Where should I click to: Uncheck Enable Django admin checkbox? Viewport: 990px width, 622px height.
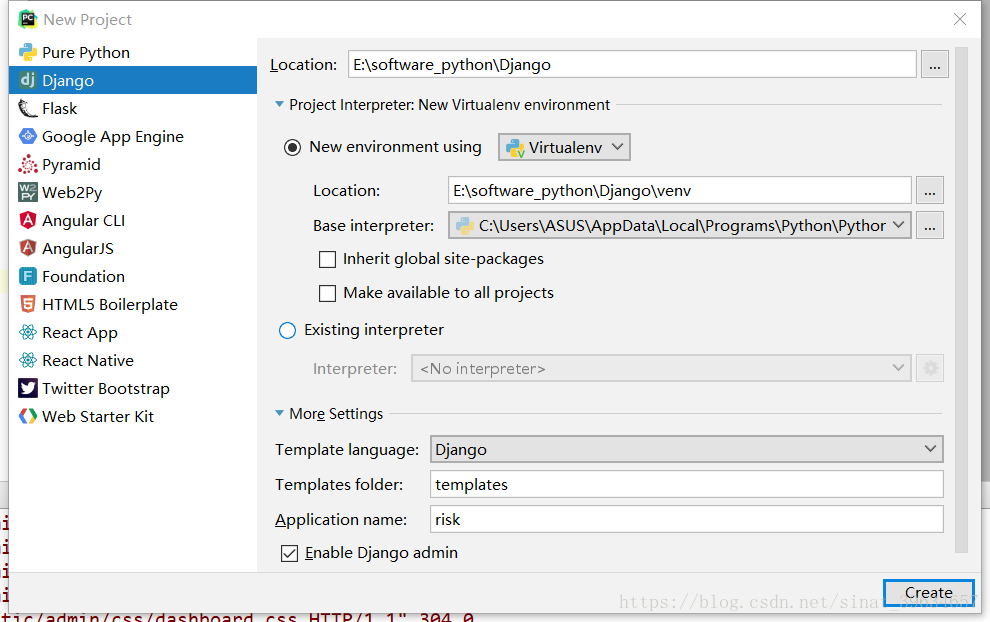coord(289,554)
